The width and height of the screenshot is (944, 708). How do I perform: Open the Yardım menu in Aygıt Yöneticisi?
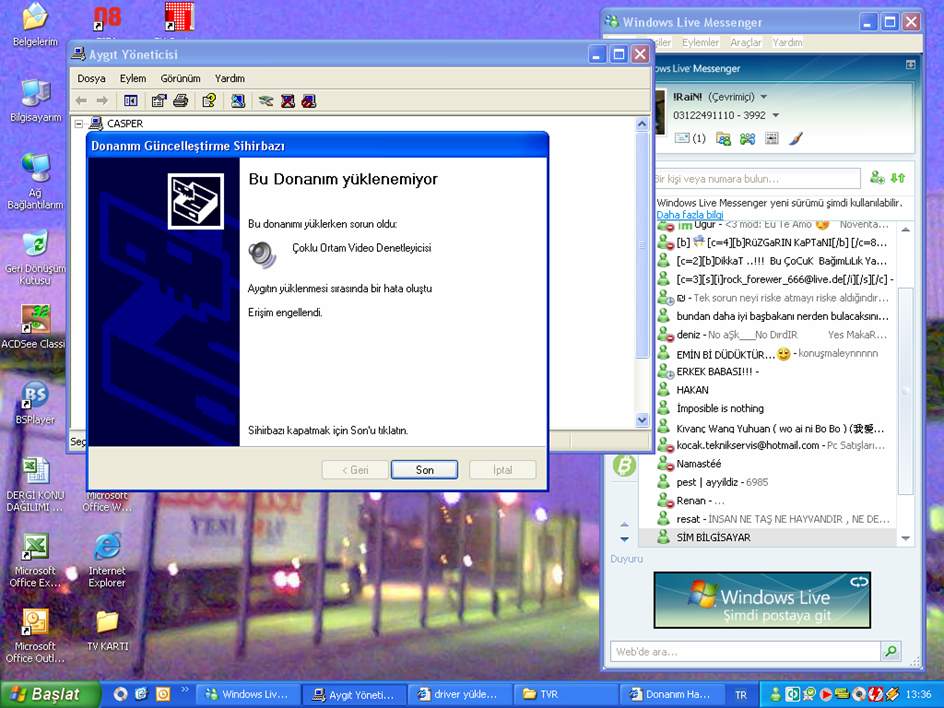pos(229,78)
